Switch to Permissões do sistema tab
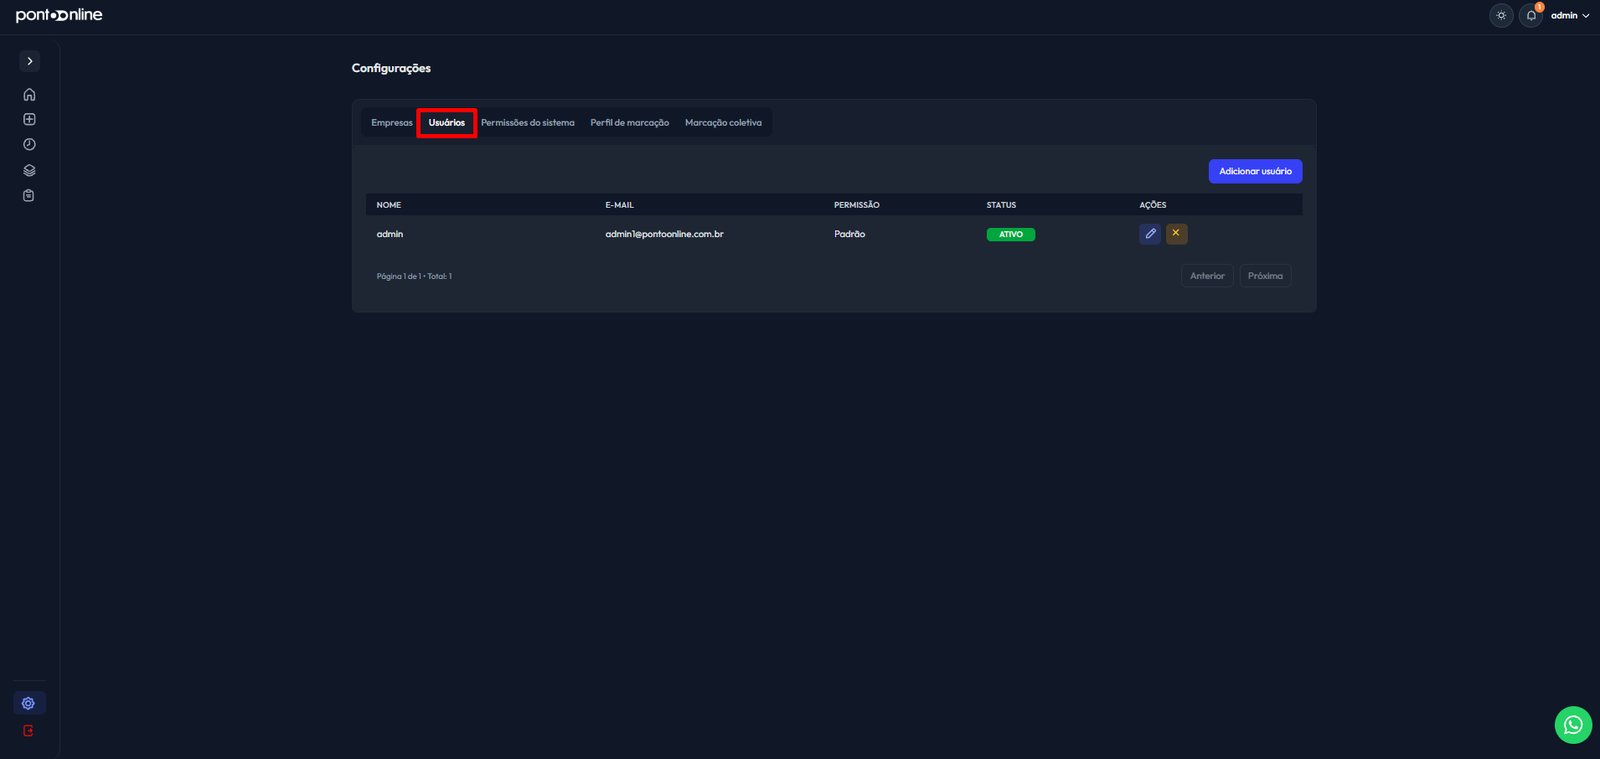 click(528, 123)
